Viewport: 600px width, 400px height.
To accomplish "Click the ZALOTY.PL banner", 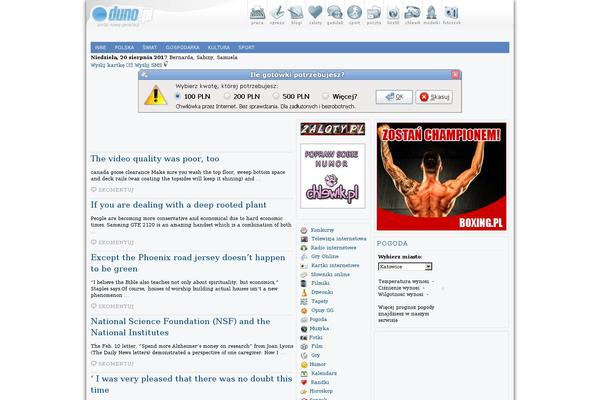I will pyautogui.click(x=333, y=129).
